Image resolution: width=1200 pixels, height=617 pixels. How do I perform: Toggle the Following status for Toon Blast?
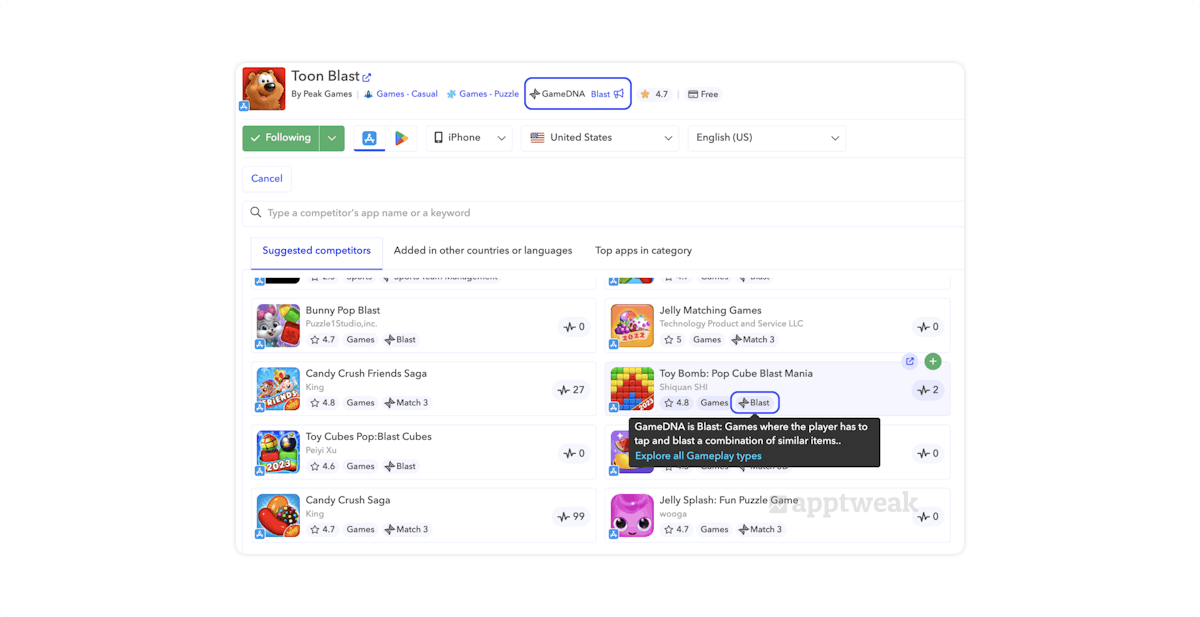(x=281, y=137)
